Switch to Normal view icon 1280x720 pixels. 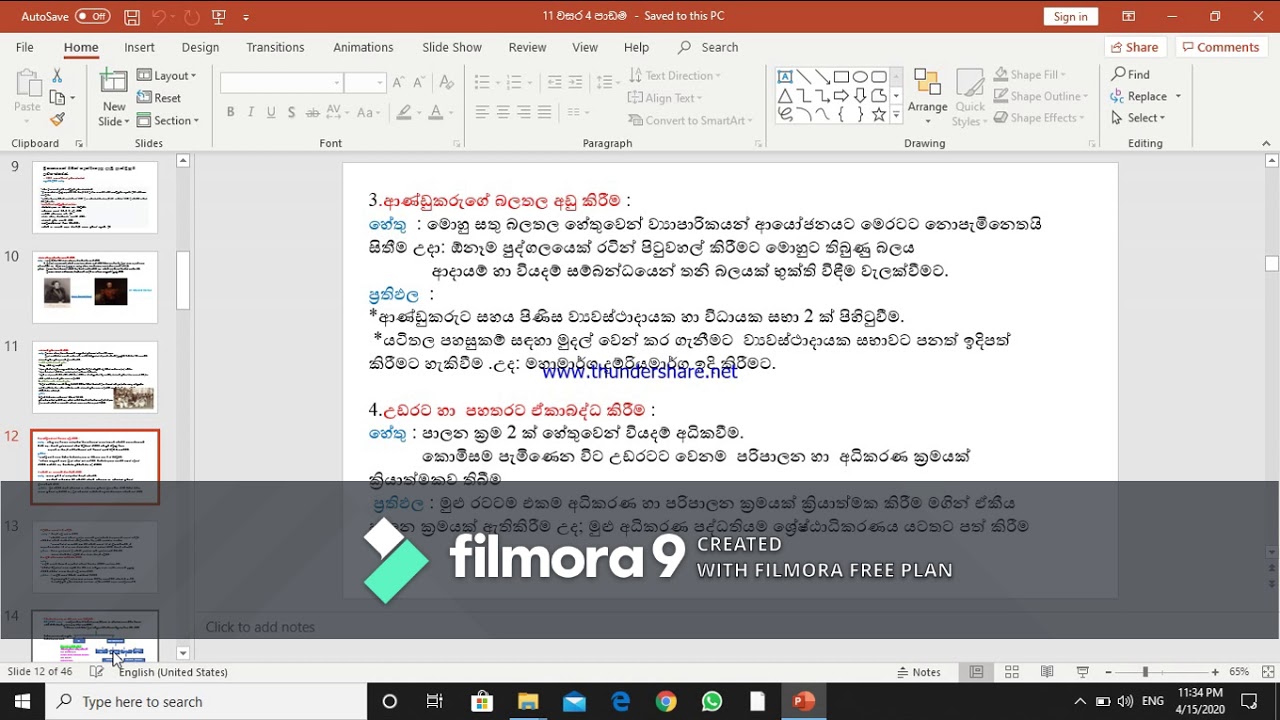coord(977,672)
